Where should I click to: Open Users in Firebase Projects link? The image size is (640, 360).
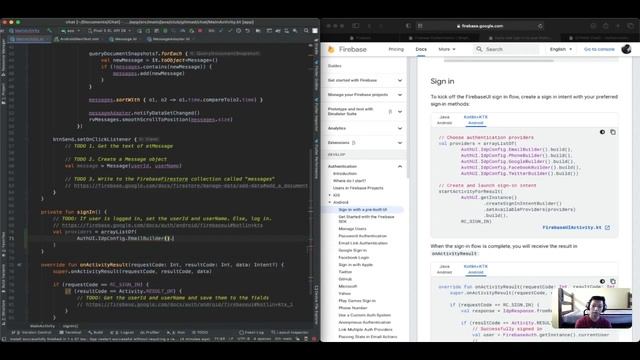pos(358,188)
